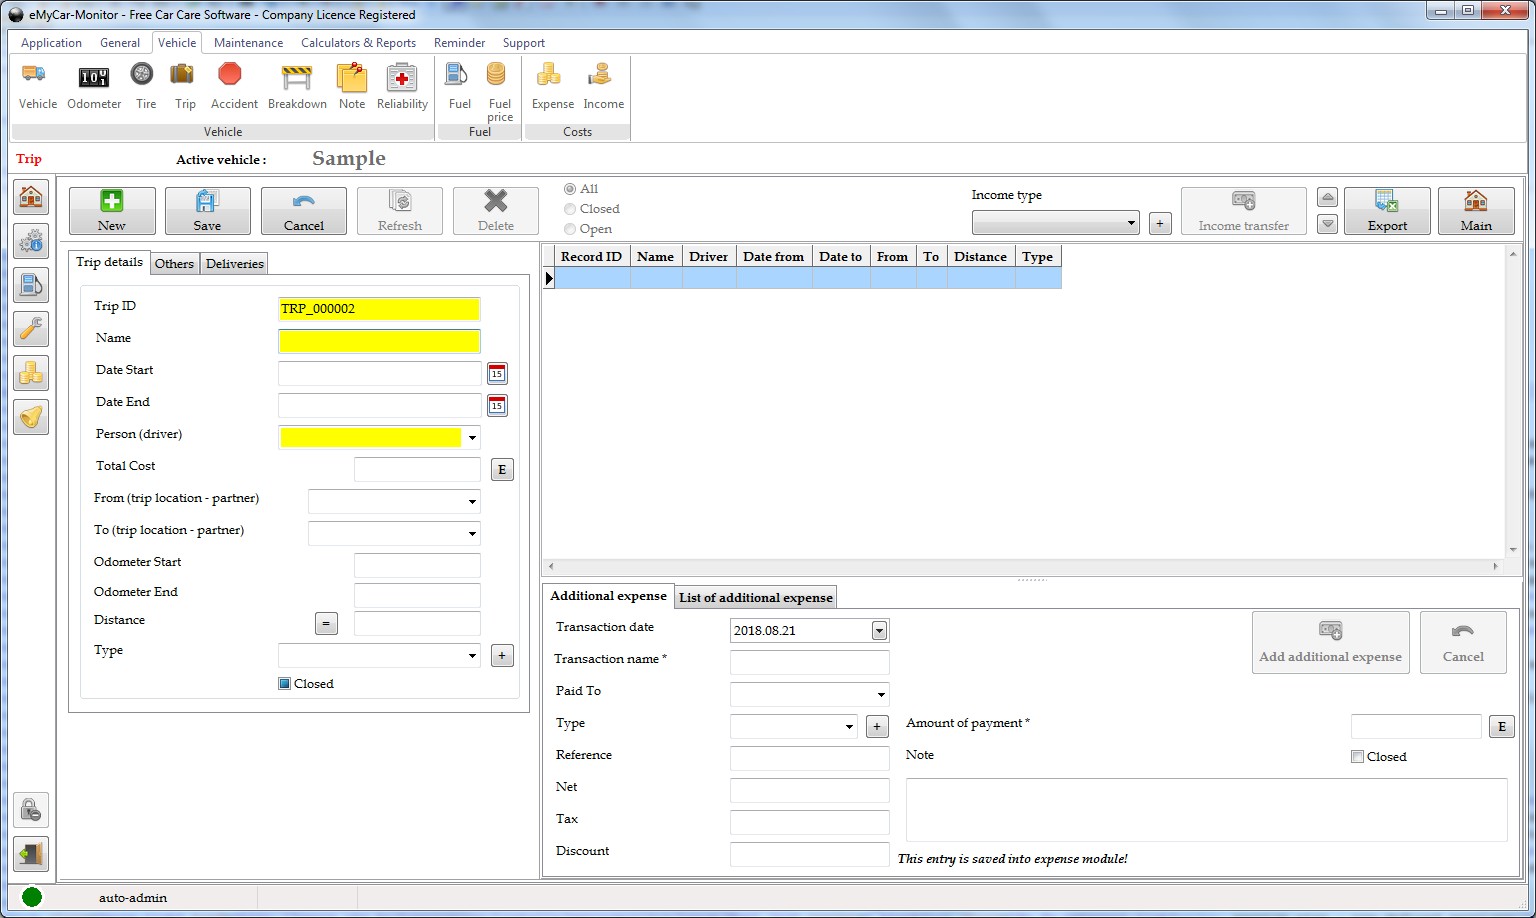Image resolution: width=1536 pixels, height=918 pixels.
Task: Open the Income icon in Costs group
Action: [603, 85]
